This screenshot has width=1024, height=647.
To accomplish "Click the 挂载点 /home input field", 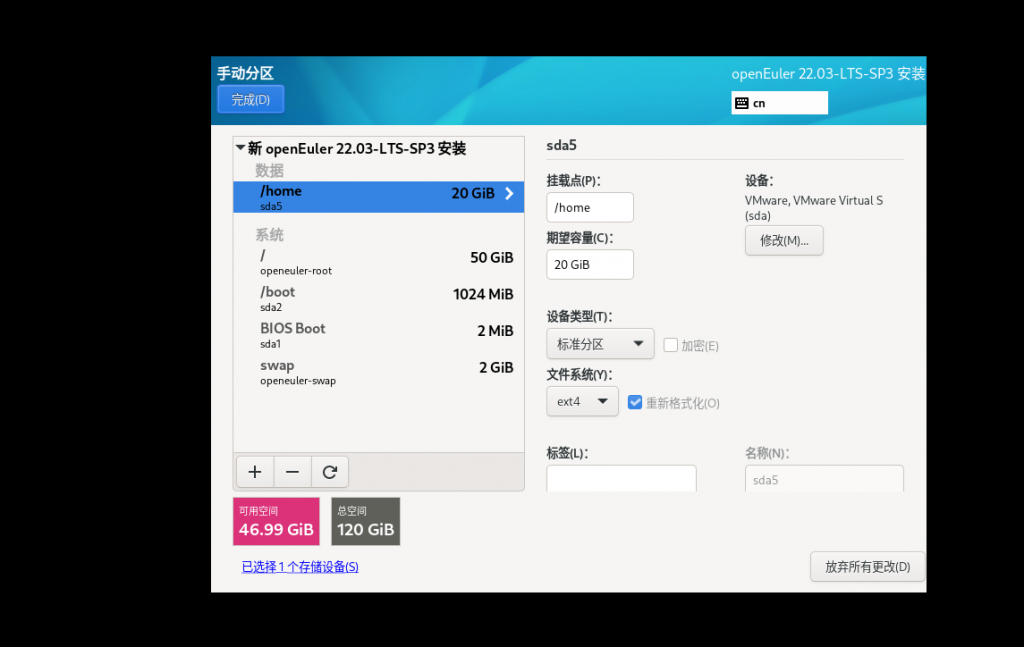I will (x=590, y=207).
